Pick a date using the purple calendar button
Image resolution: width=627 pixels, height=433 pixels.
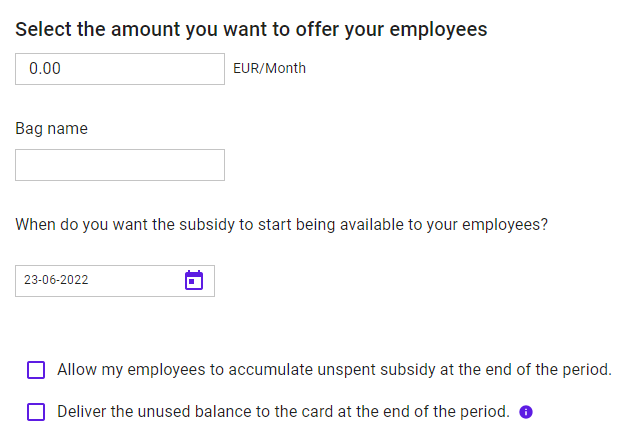[x=194, y=280]
